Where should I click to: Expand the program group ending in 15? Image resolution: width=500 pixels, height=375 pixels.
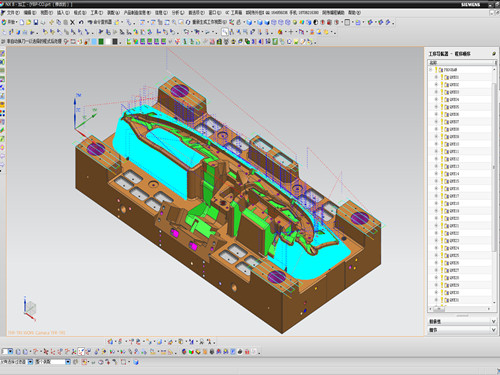pos(436,181)
